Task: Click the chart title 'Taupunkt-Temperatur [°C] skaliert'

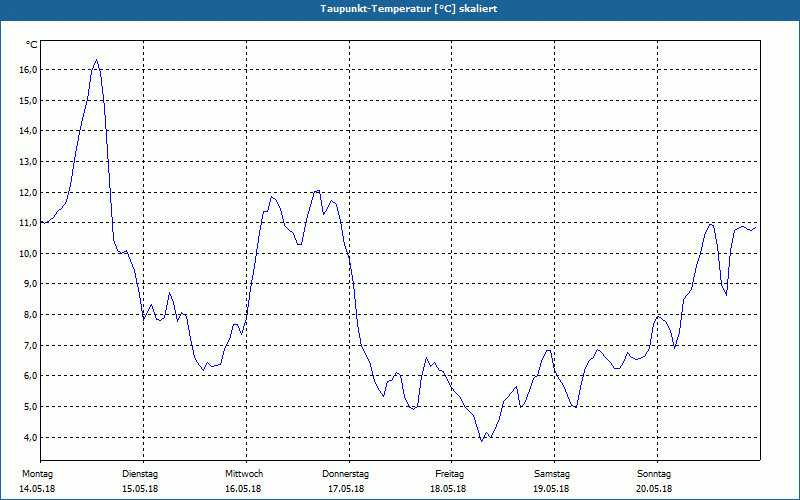Action: (409, 9)
